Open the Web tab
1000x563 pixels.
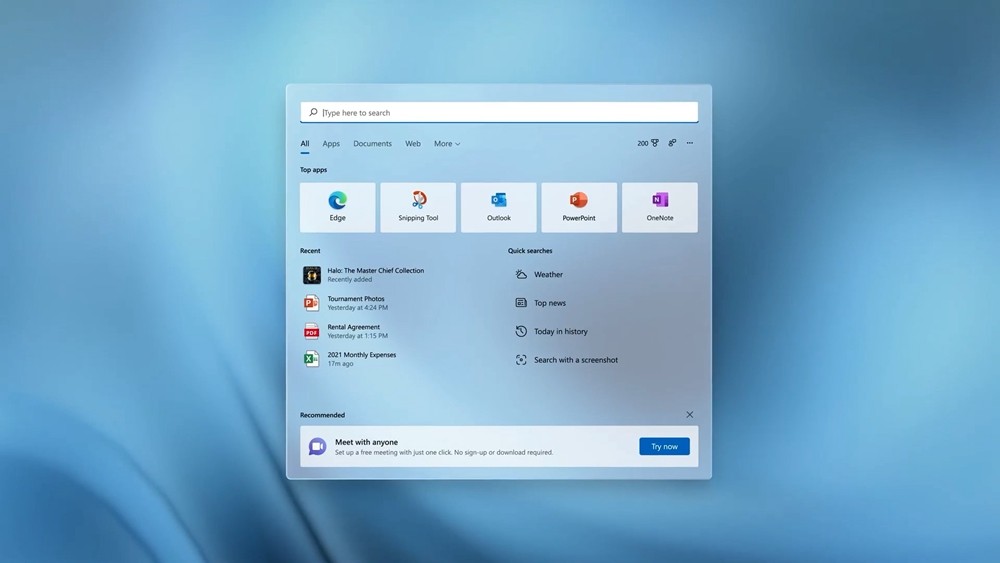pyautogui.click(x=413, y=143)
